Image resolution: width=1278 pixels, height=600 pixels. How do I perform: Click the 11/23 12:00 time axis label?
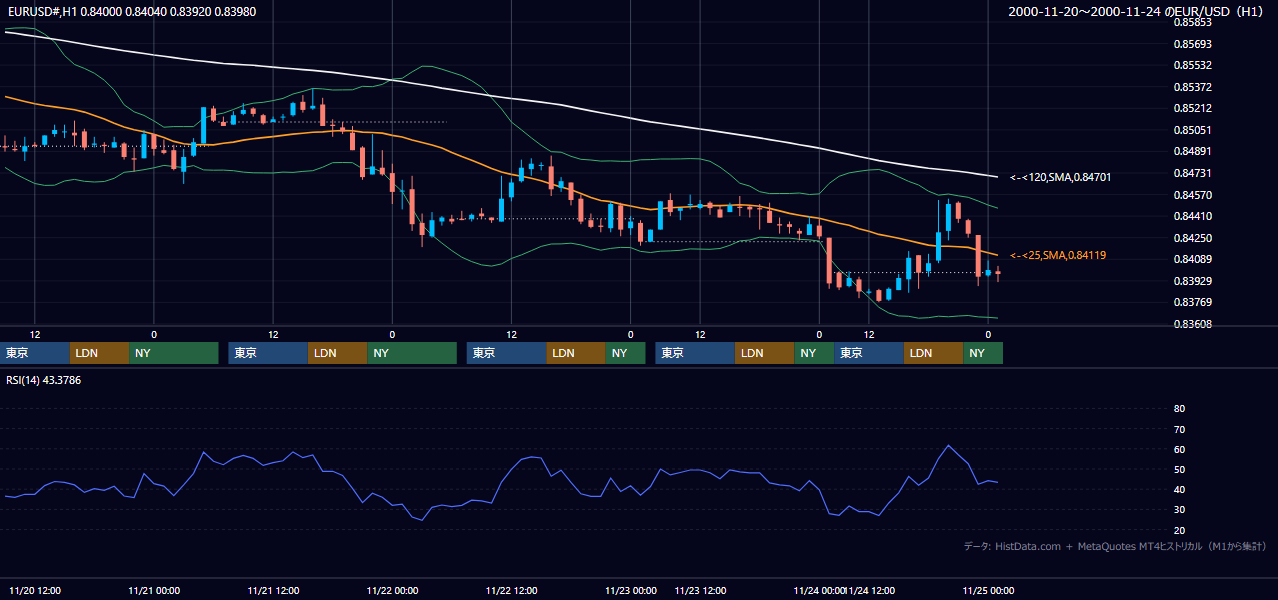[701, 591]
